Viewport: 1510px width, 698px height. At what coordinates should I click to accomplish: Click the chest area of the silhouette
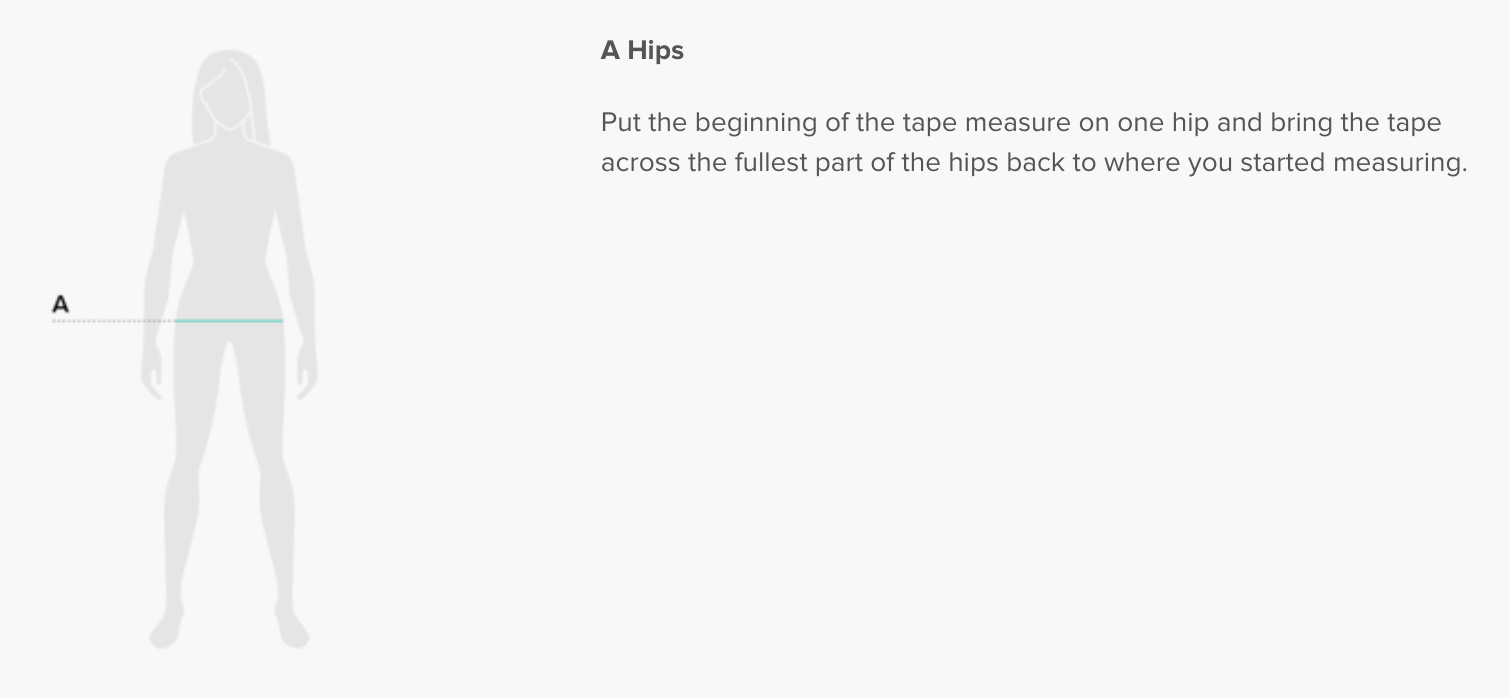pos(229,190)
